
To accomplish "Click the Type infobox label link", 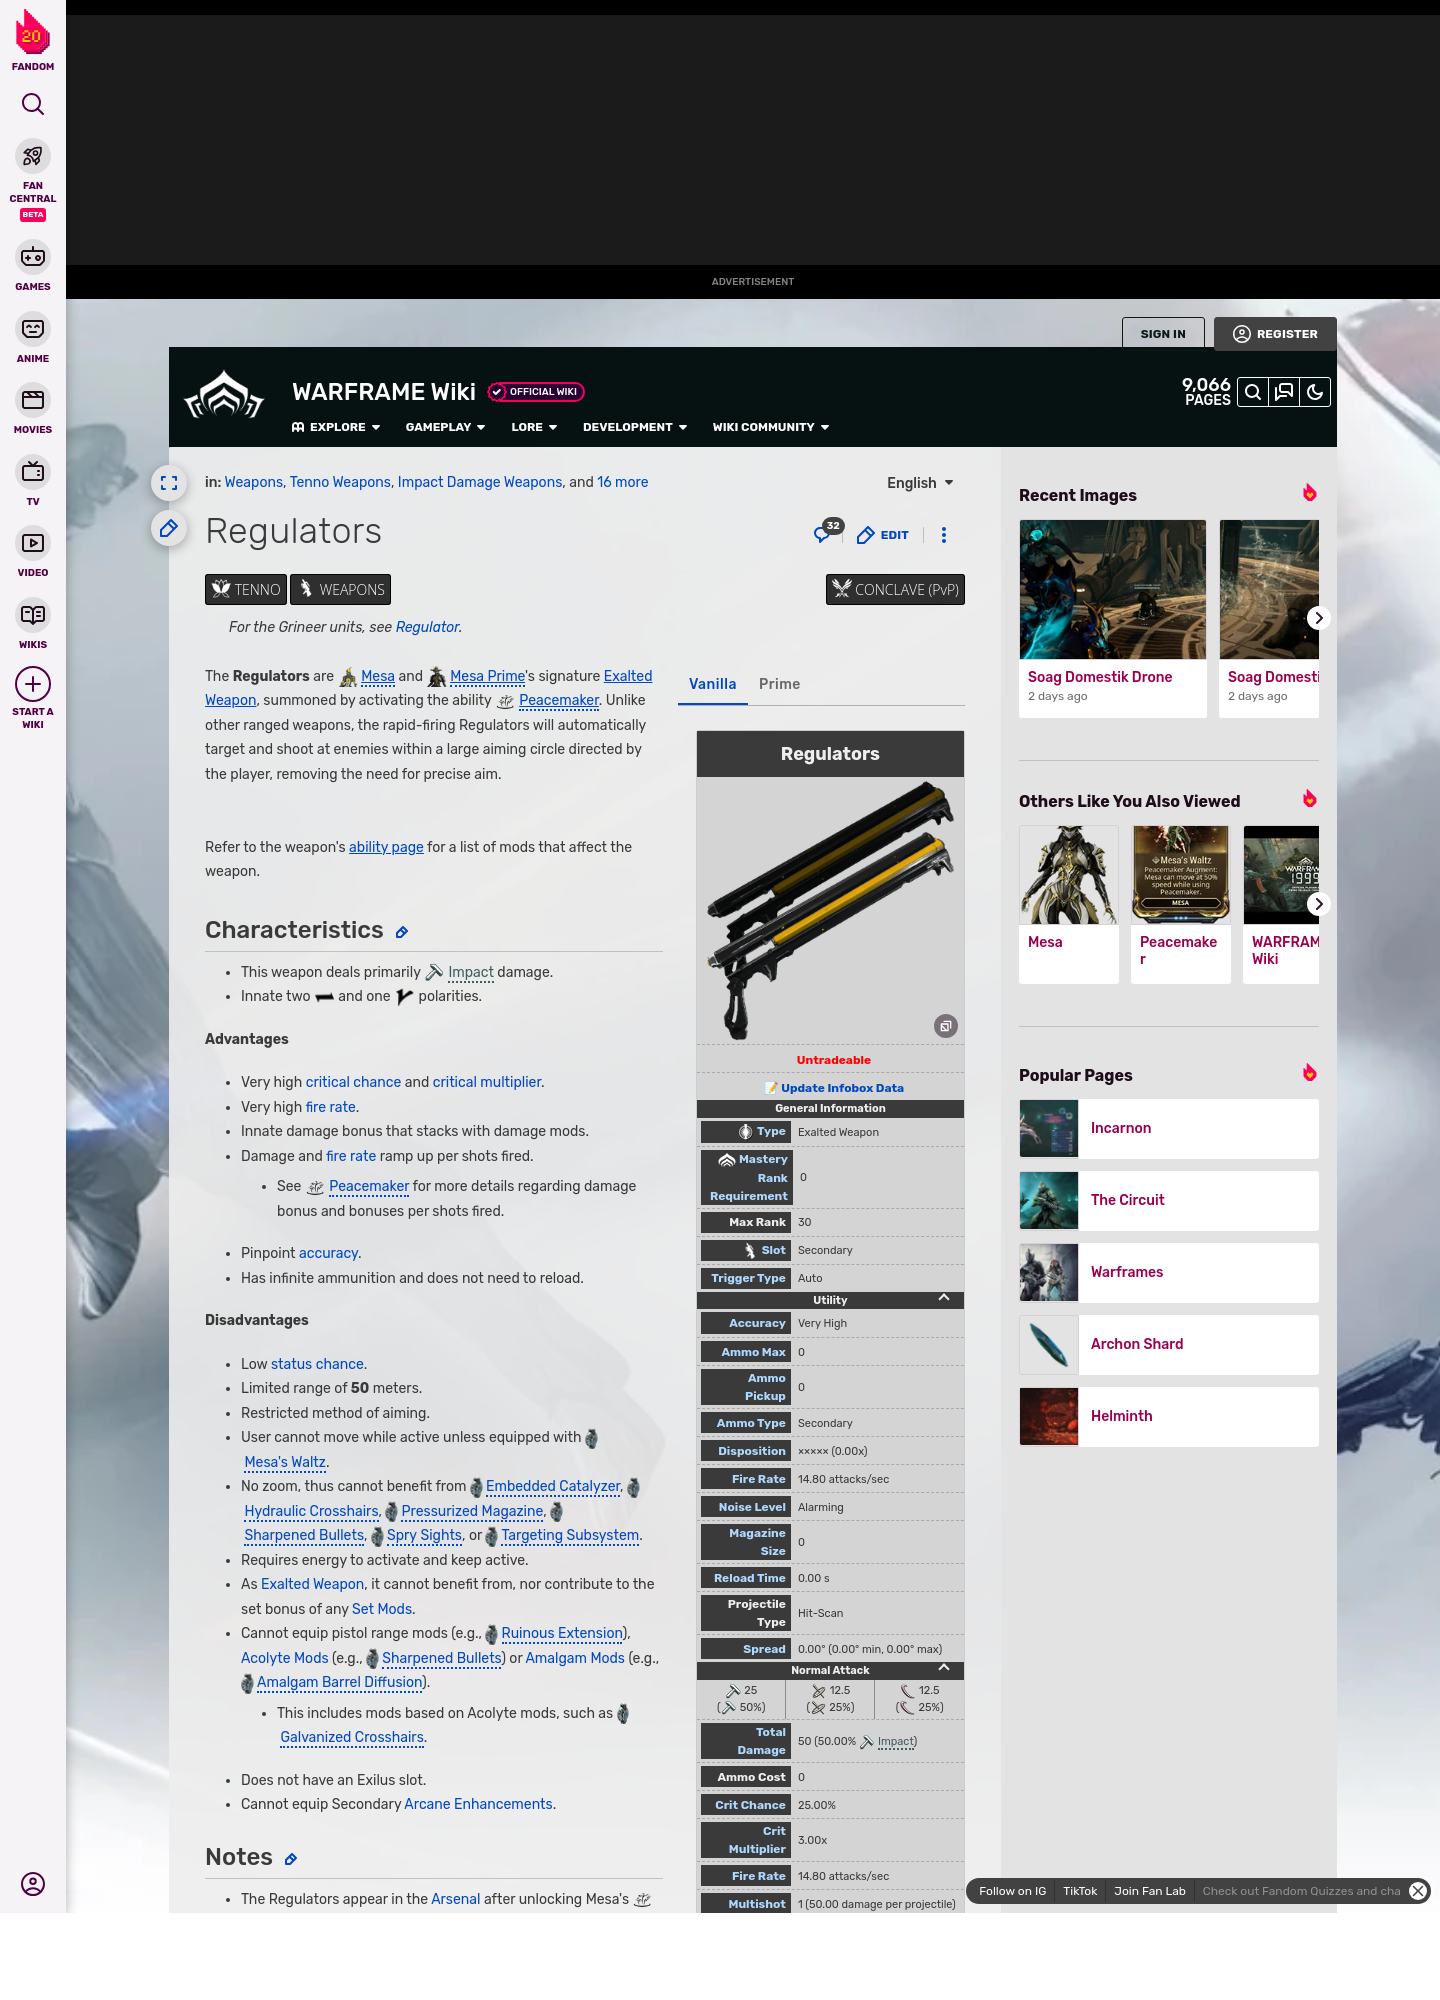I will pos(771,1132).
